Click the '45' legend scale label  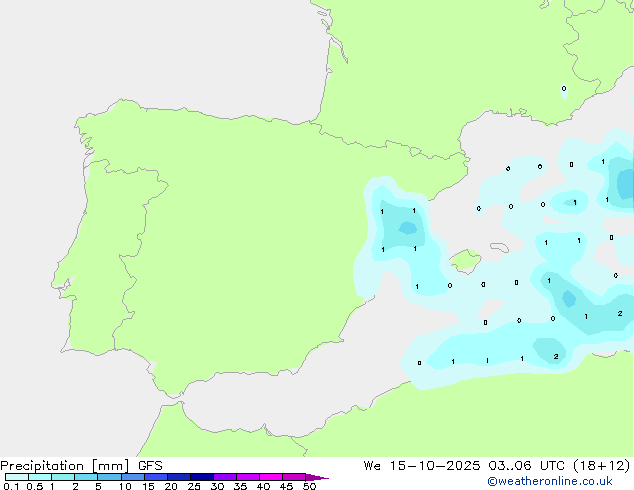point(286,486)
